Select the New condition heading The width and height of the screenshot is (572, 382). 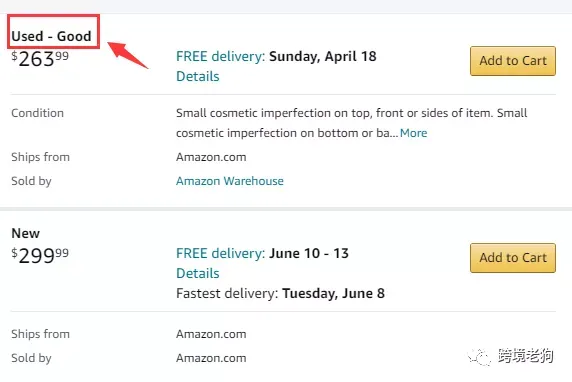pos(26,233)
